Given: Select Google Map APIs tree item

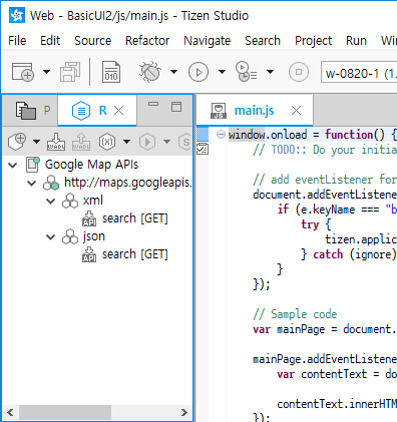Looking at the screenshot, I should (92, 165).
